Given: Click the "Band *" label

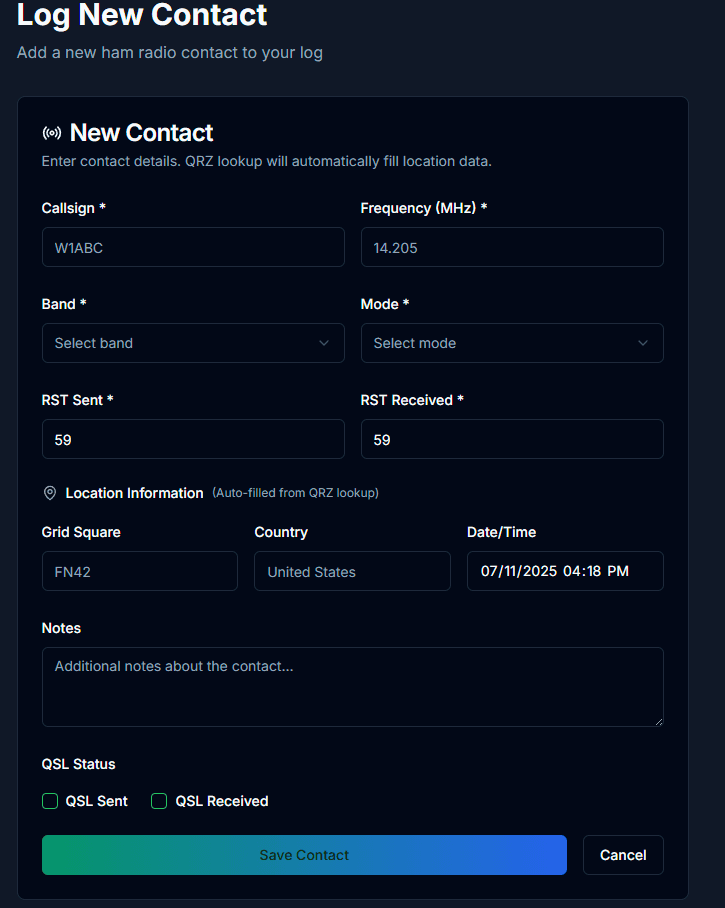Looking at the screenshot, I should [64, 304].
